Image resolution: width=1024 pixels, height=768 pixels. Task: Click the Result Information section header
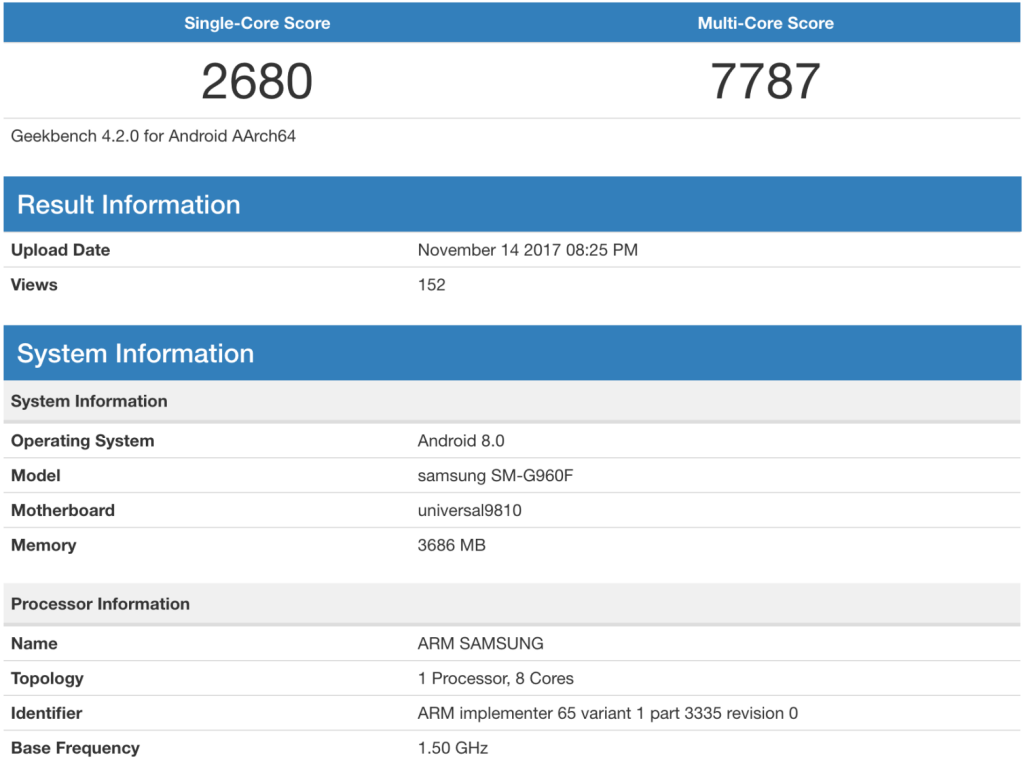point(512,204)
